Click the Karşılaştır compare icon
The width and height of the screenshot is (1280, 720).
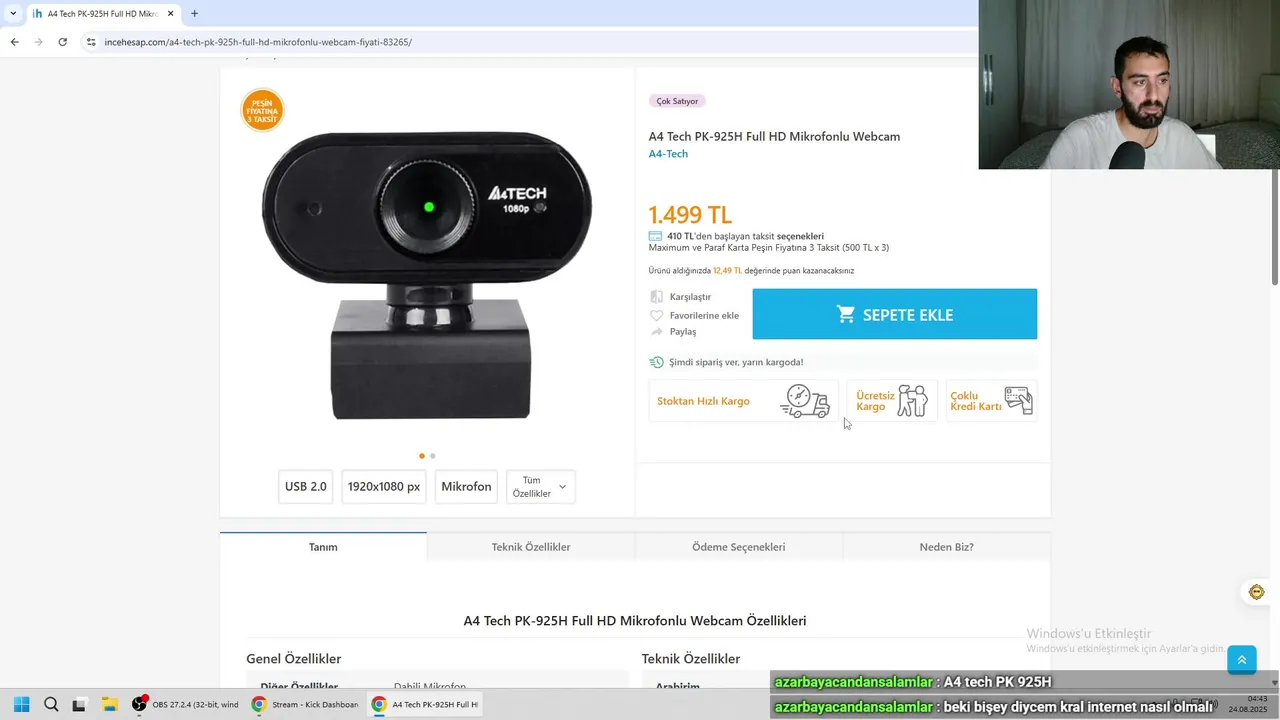pyautogui.click(x=656, y=297)
